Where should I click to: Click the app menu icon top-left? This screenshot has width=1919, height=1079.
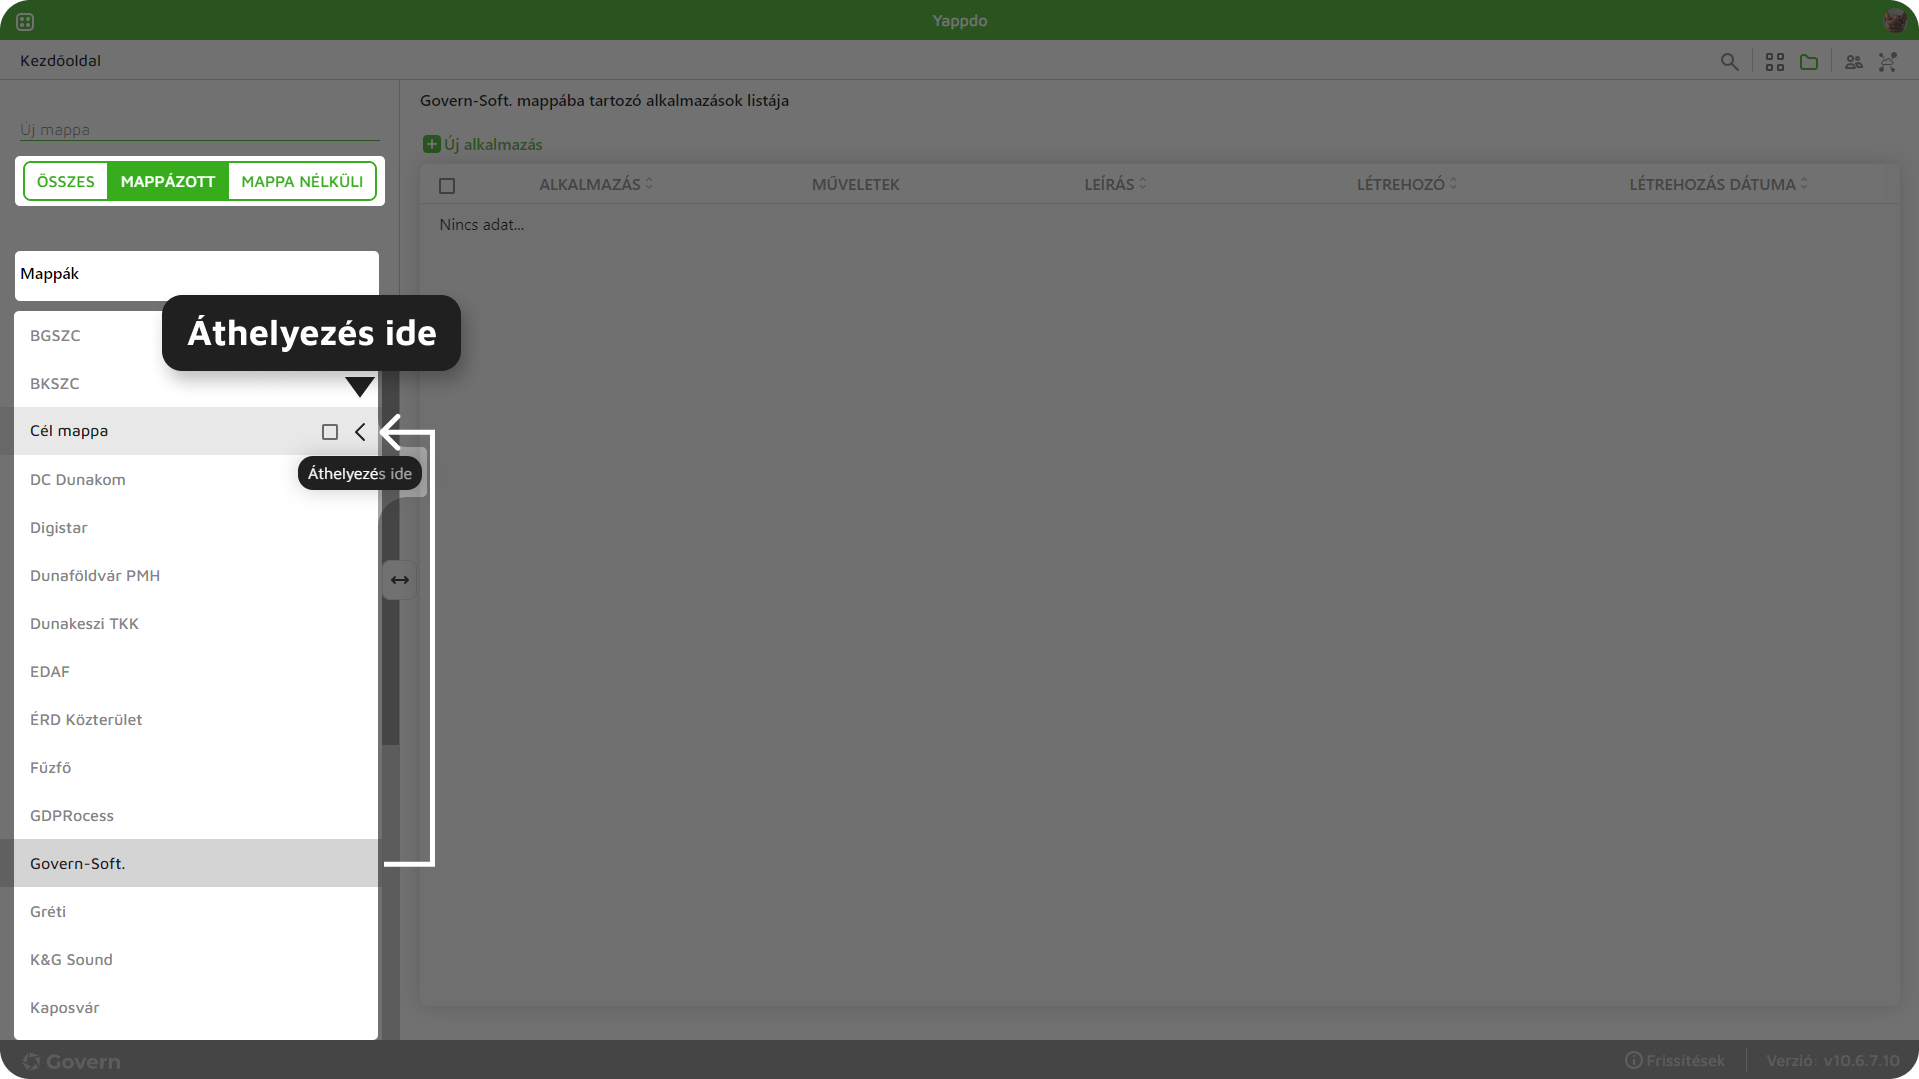pyautogui.click(x=25, y=21)
